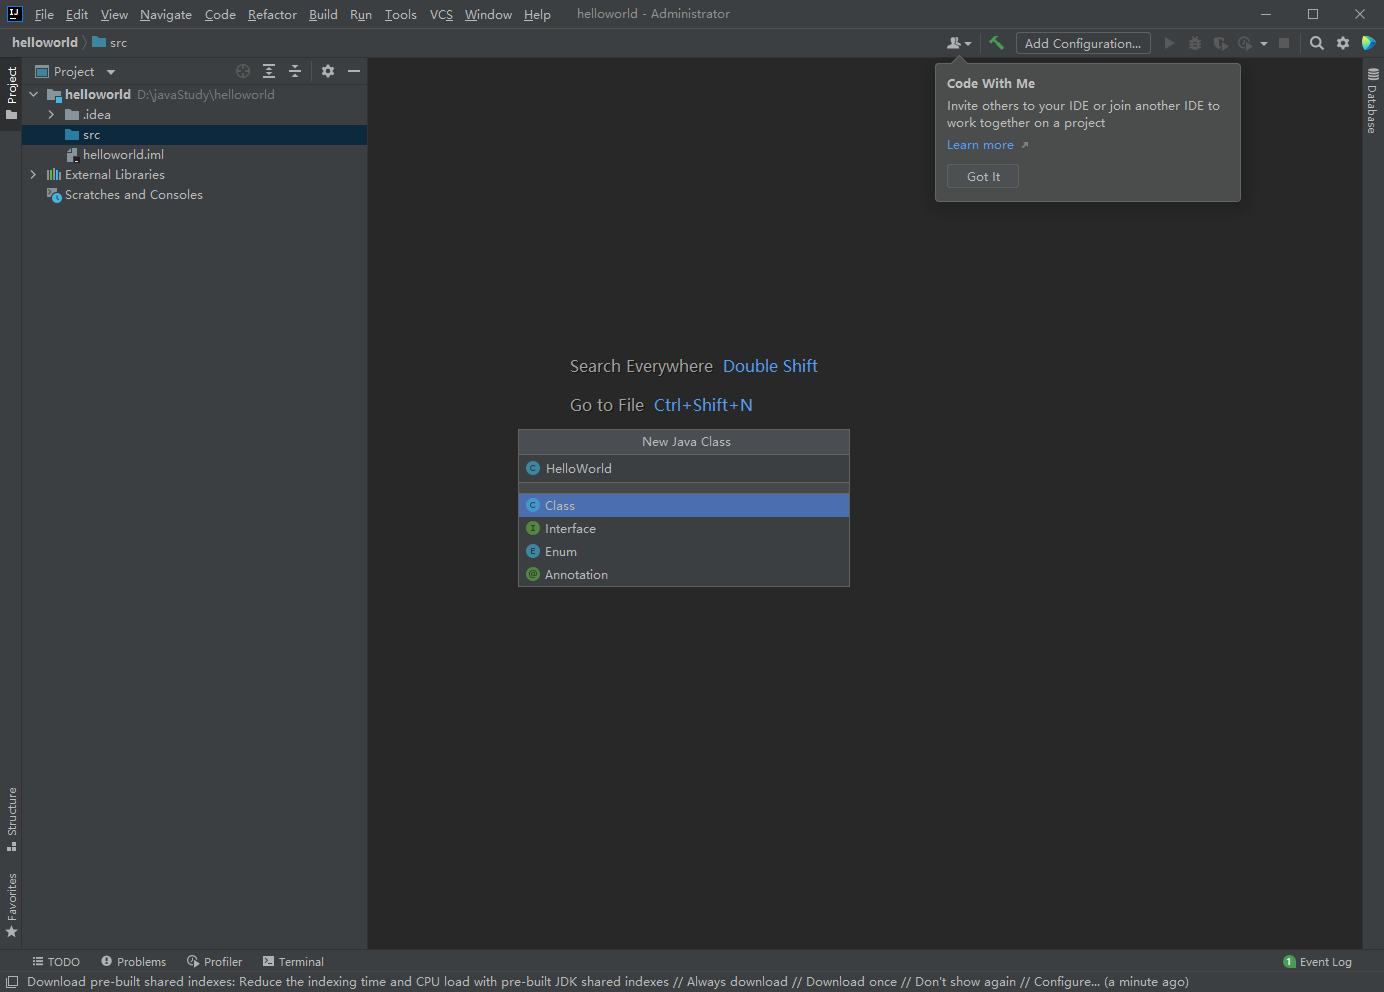This screenshot has width=1384, height=992.
Task: Open the Profiler tool window
Action: pos(214,962)
